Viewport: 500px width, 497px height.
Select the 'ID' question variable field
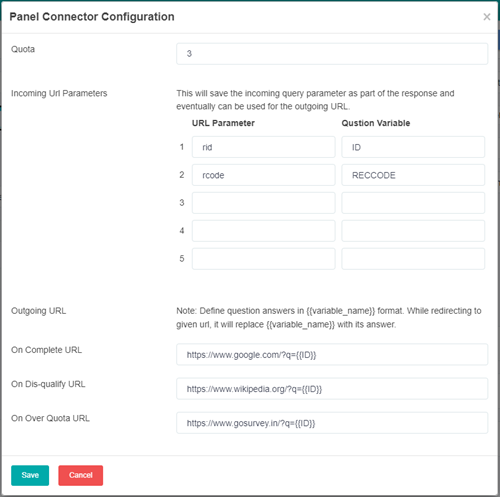tap(413, 147)
